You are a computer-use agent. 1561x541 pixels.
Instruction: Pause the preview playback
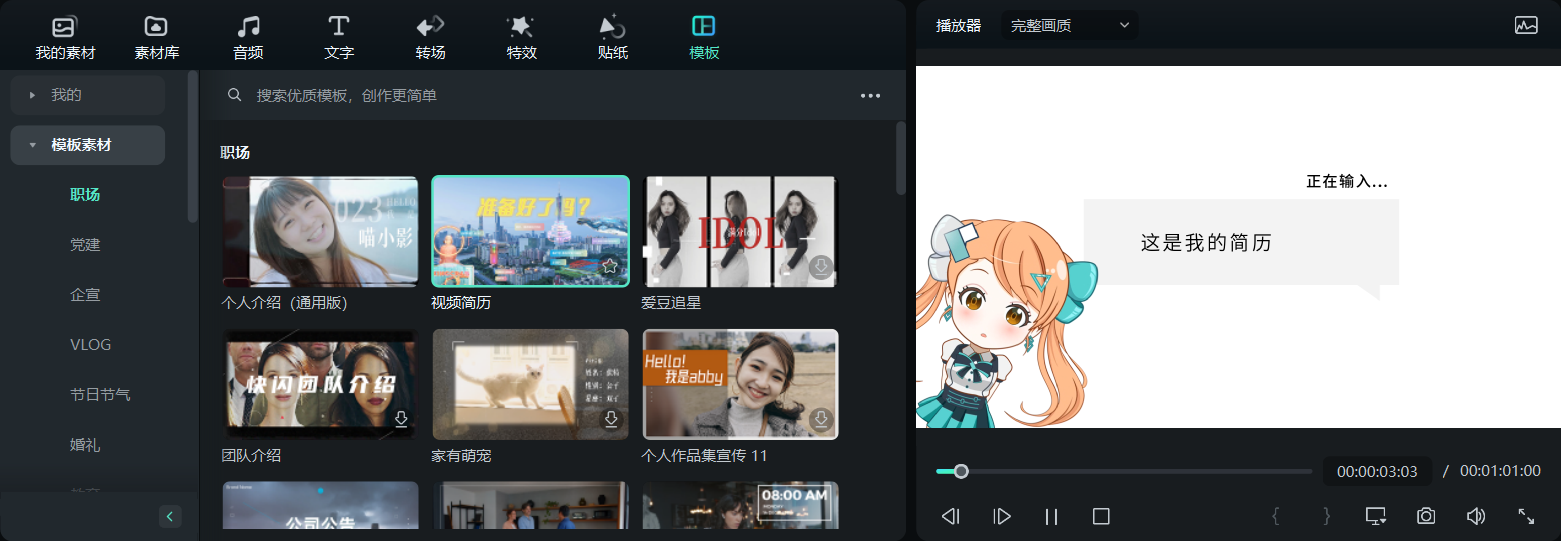point(1051,516)
